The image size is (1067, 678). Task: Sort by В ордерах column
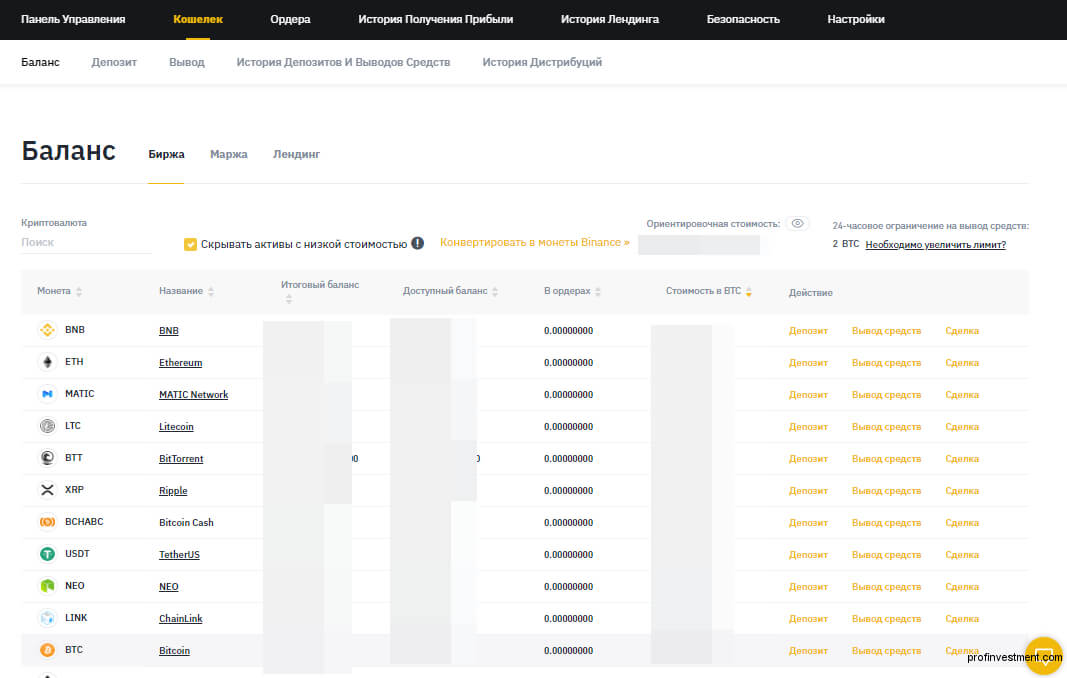[597, 291]
